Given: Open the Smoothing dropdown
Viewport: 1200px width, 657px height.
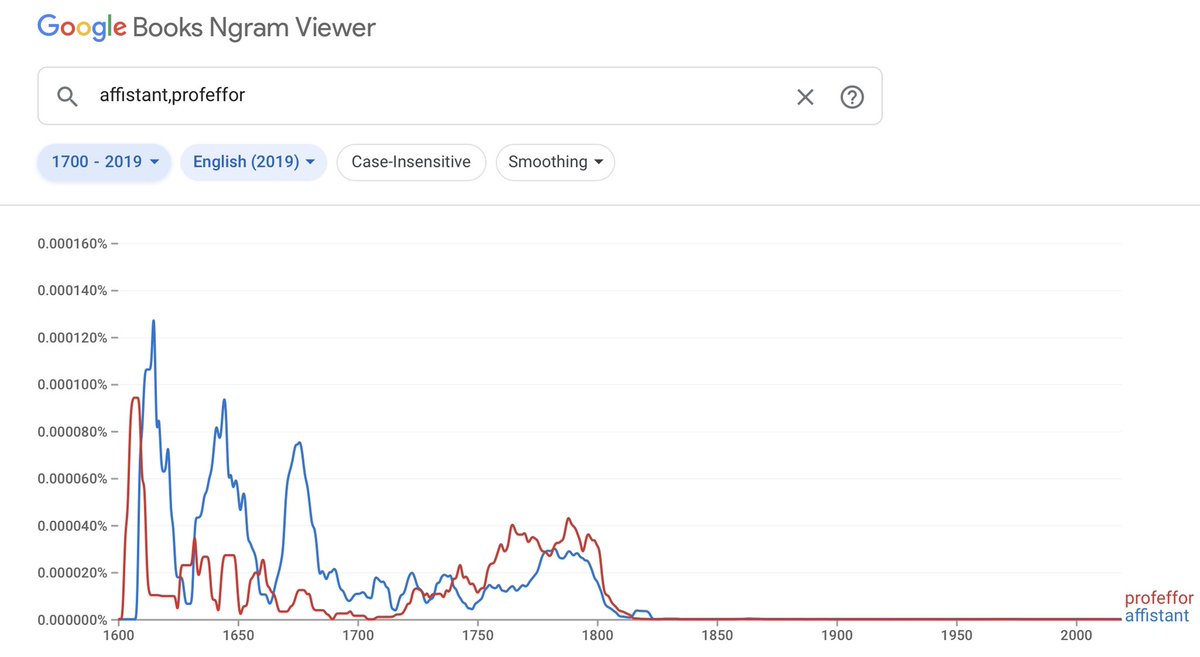Looking at the screenshot, I should pos(555,162).
